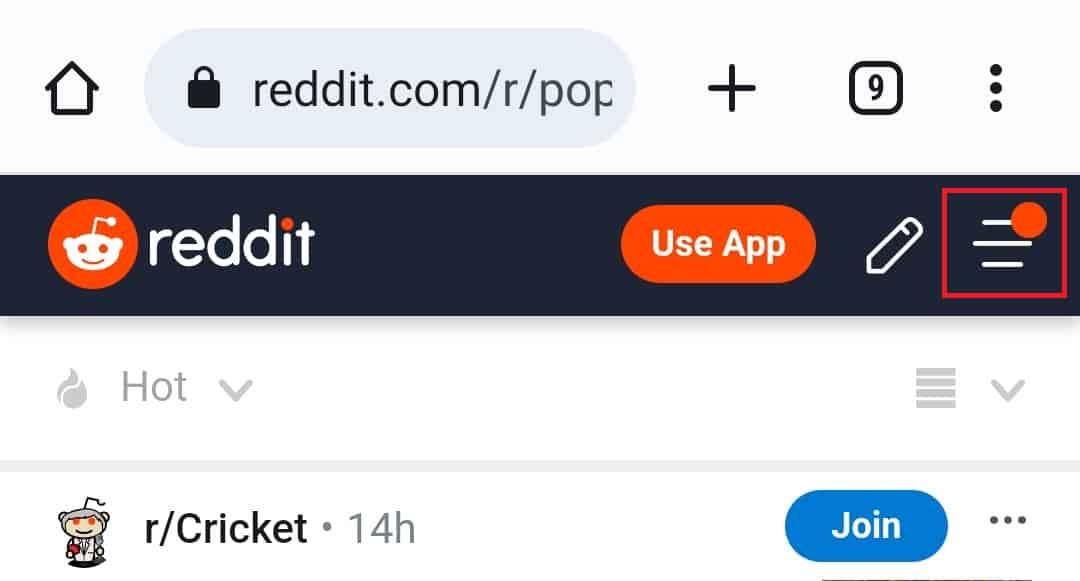Go to the r/Cricket subreddit link
The width and height of the screenshot is (1080, 581).
226,529
